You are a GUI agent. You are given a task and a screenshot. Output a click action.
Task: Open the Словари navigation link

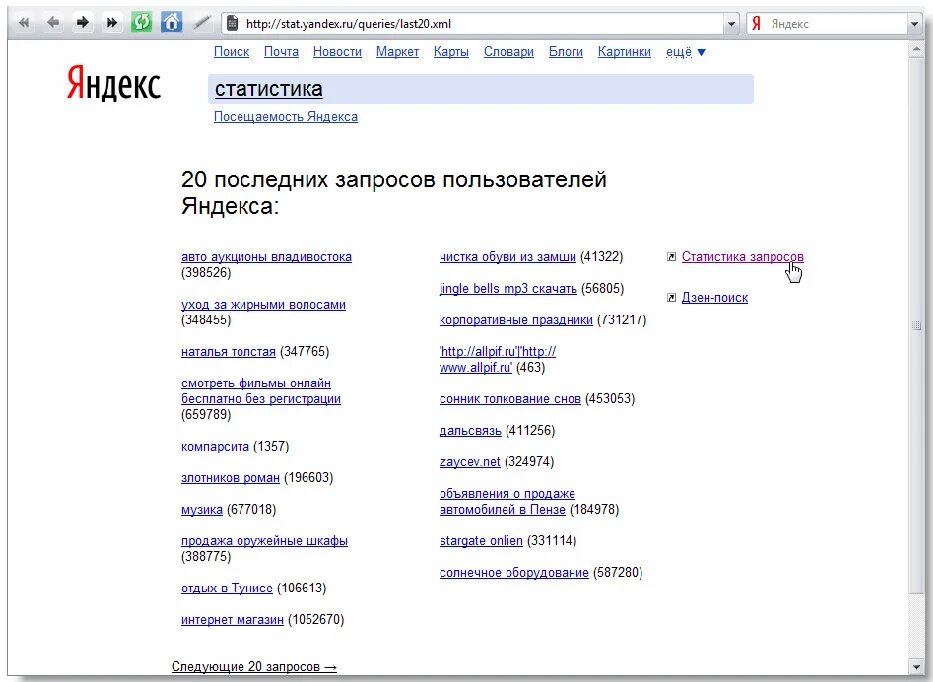509,52
